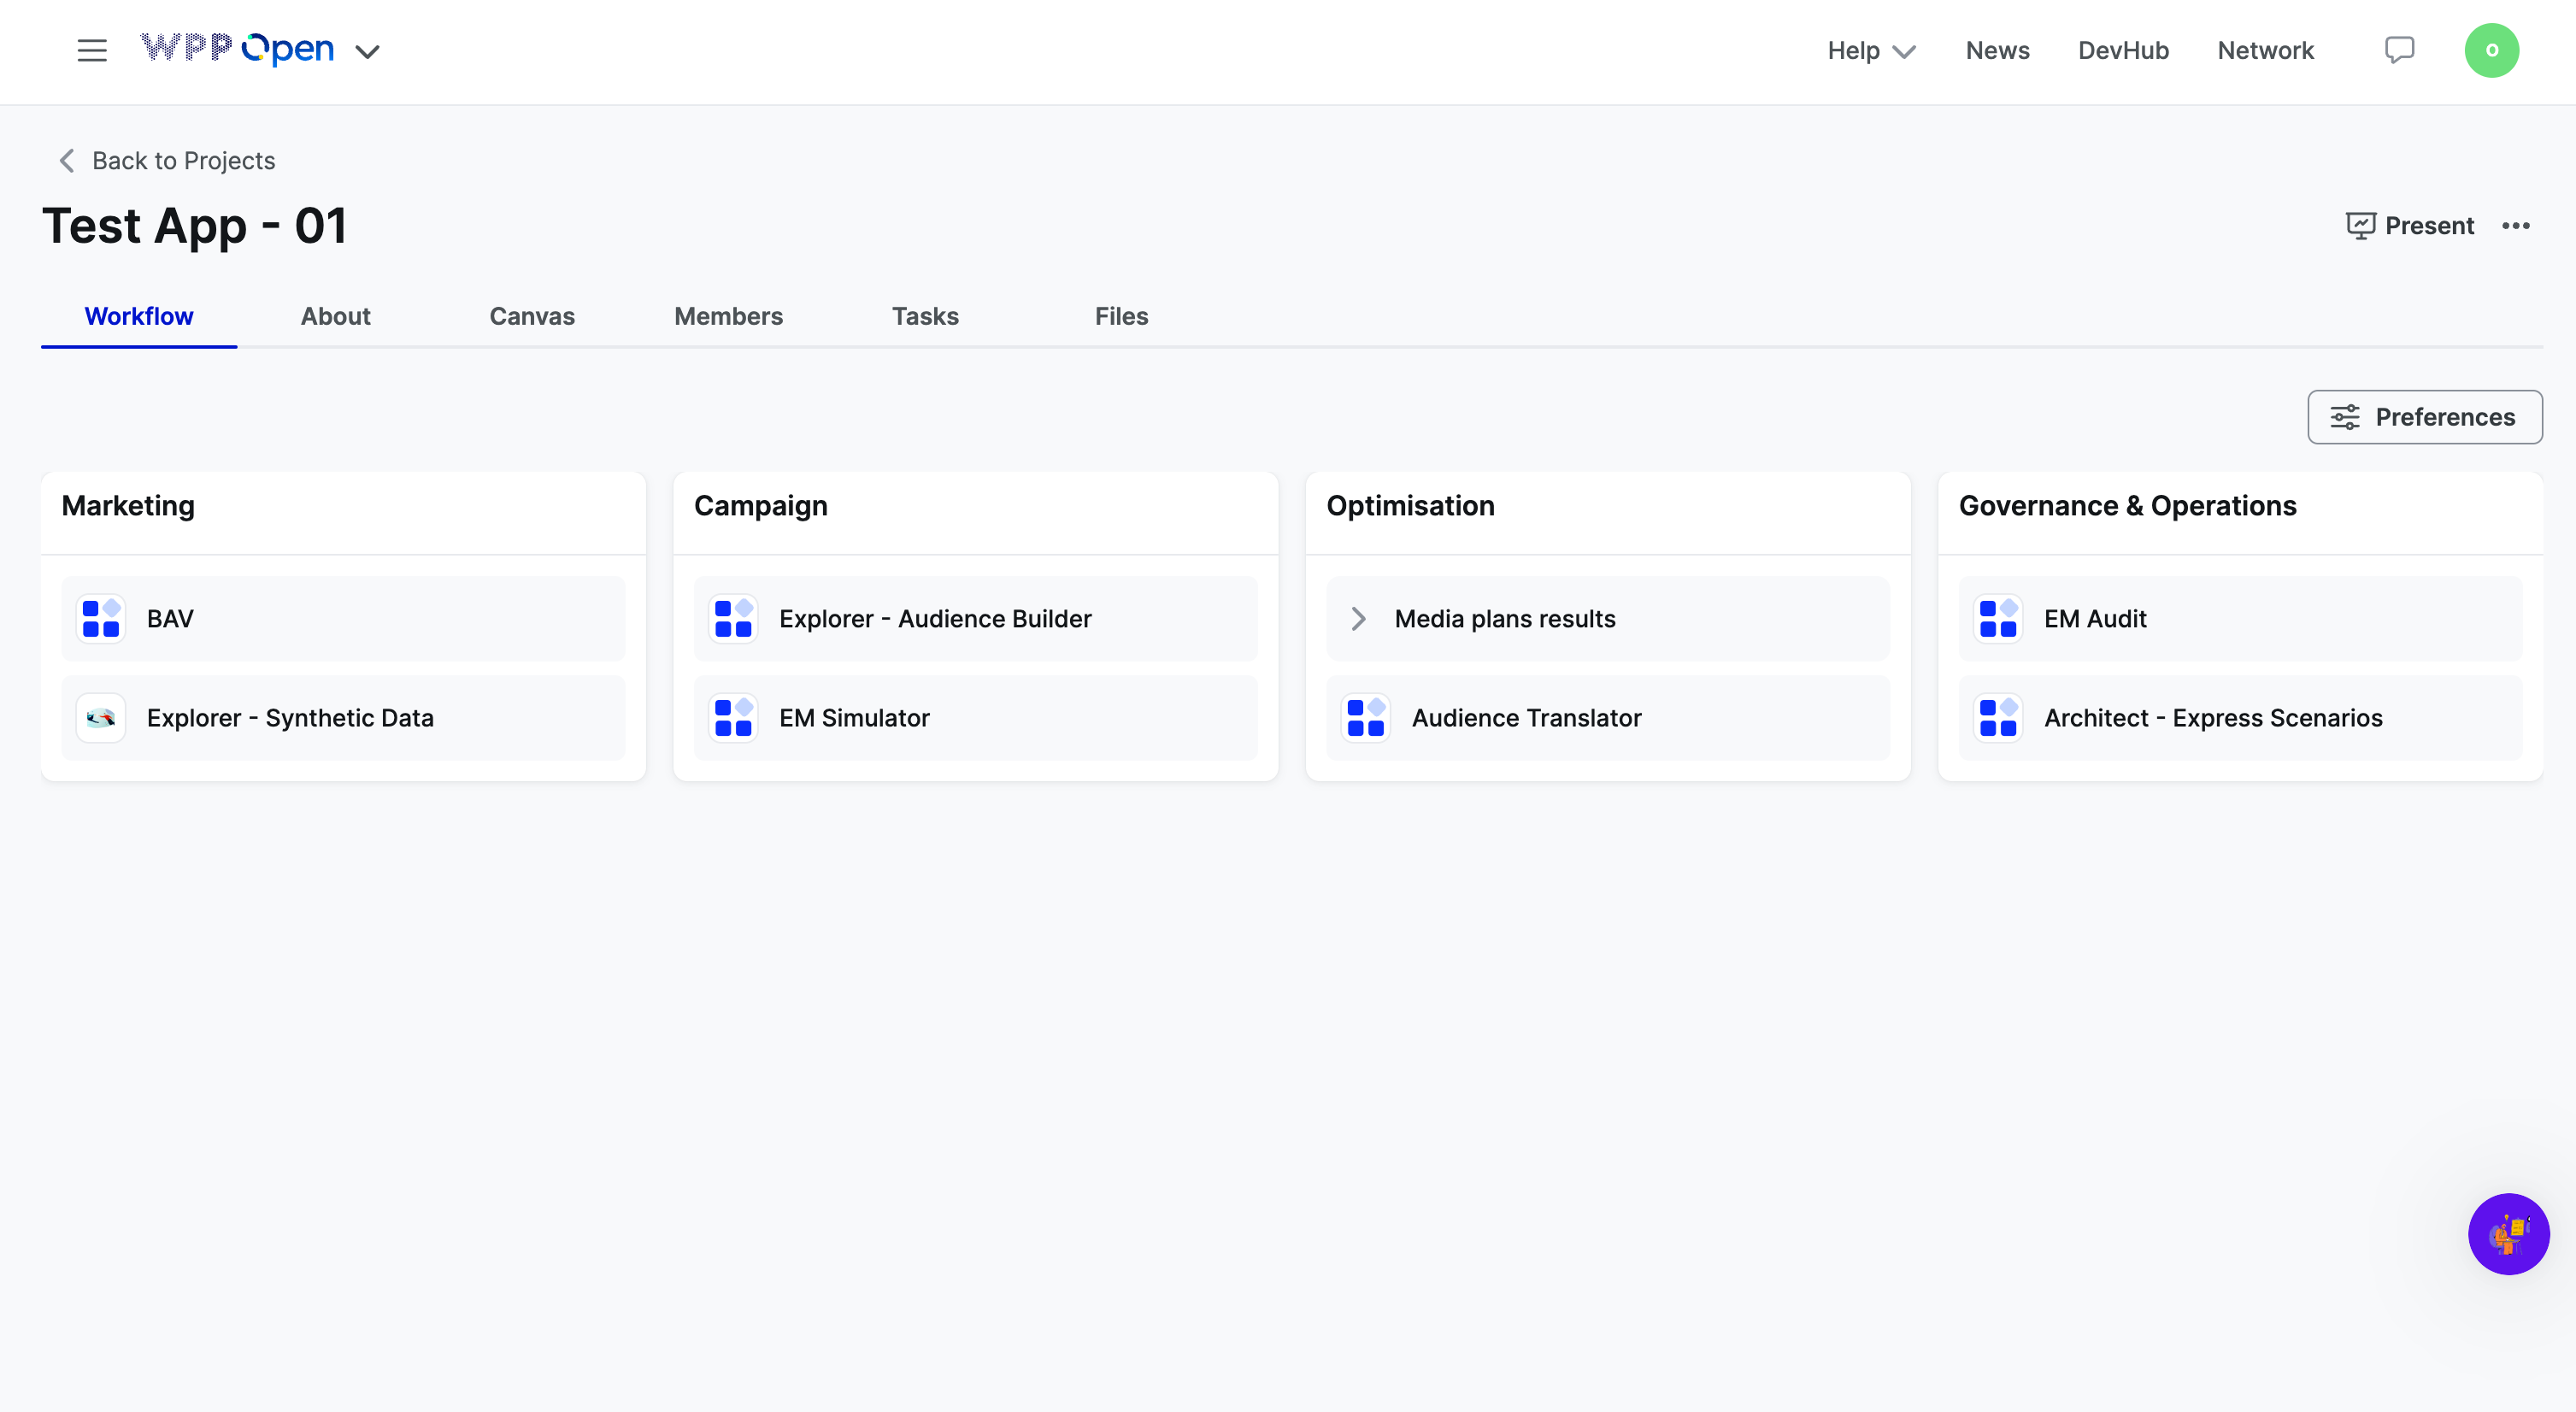Open the green user avatar menu

[x=2491, y=50]
